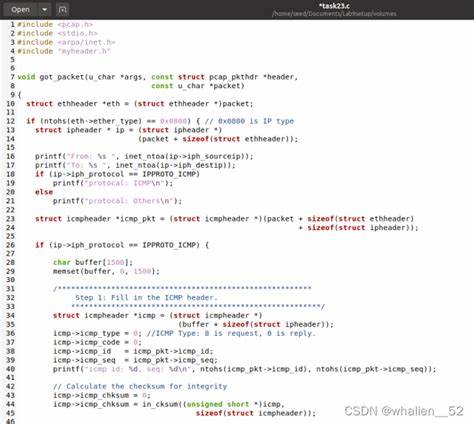Click the IPPROTO_ICMP constant on line 18
The width and height of the screenshot is (474, 424).
point(171,174)
